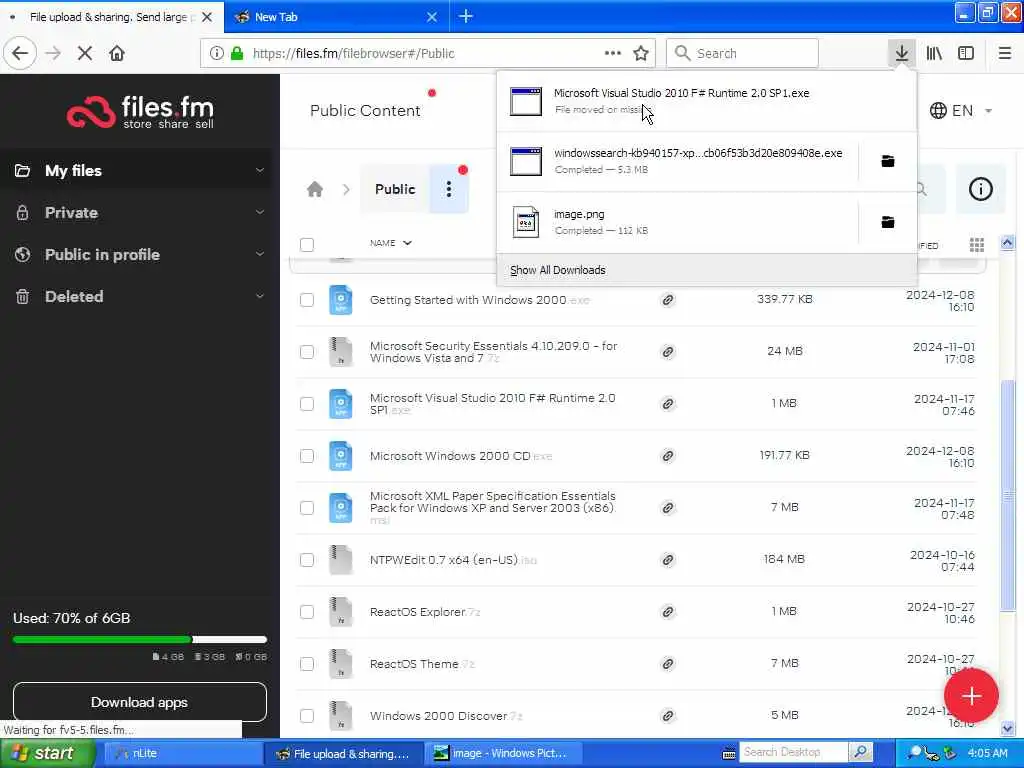Image resolution: width=1024 pixels, height=768 pixels.
Task: Open the EN language dropdown
Action: [961, 110]
